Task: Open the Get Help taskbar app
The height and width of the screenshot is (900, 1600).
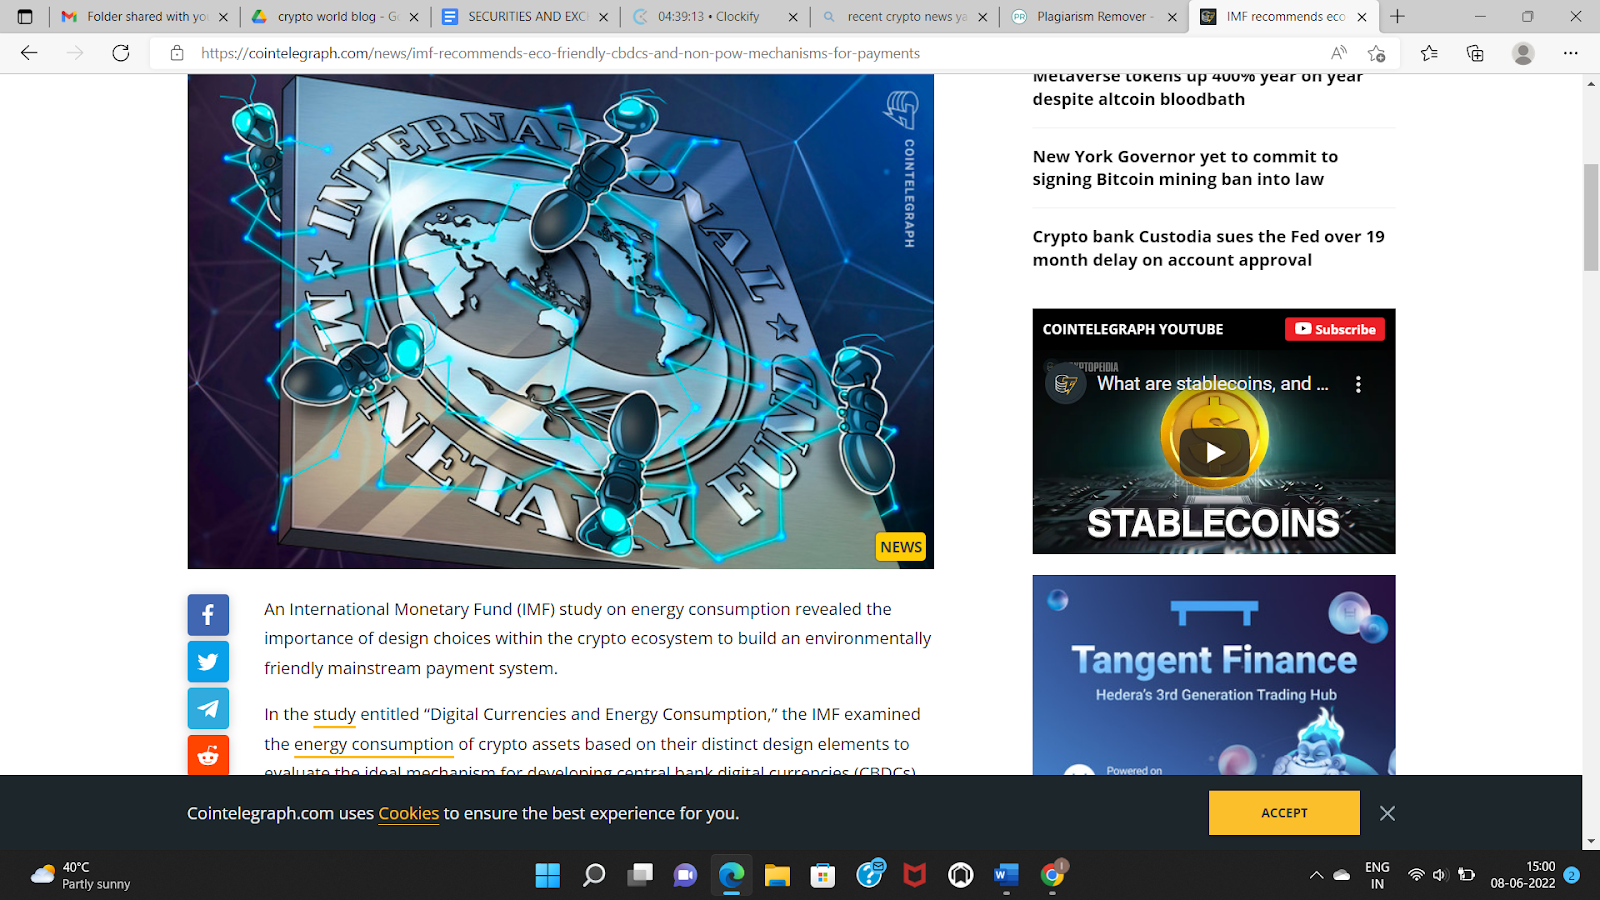Action: [x=870, y=874]
